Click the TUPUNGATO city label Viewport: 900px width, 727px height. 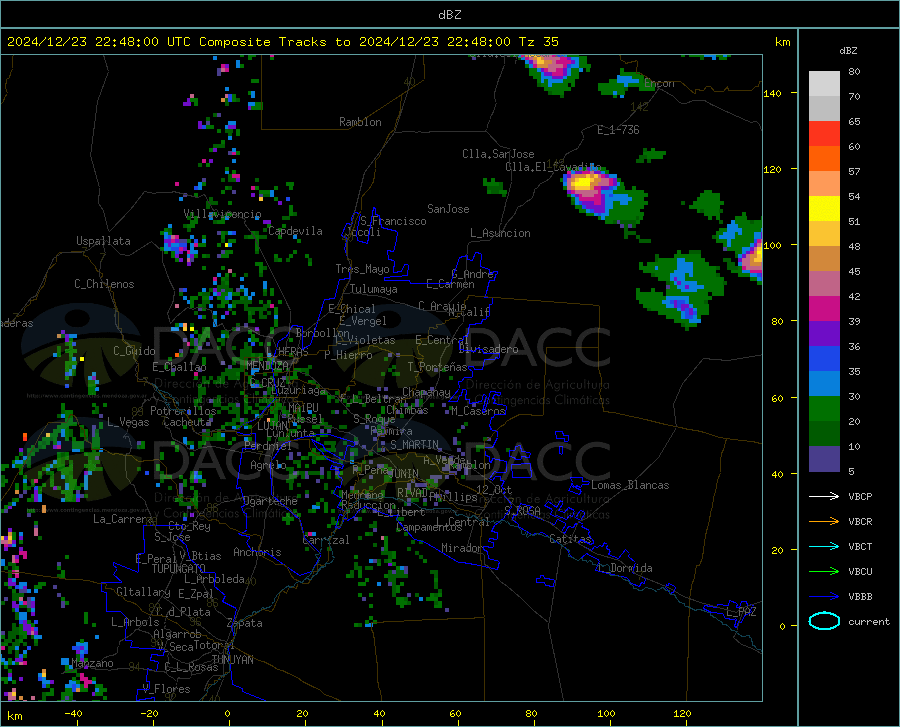(179, 569)
